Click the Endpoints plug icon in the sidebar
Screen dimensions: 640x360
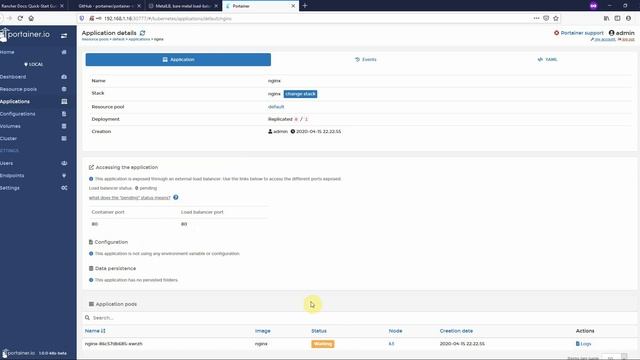pos(64,176)
